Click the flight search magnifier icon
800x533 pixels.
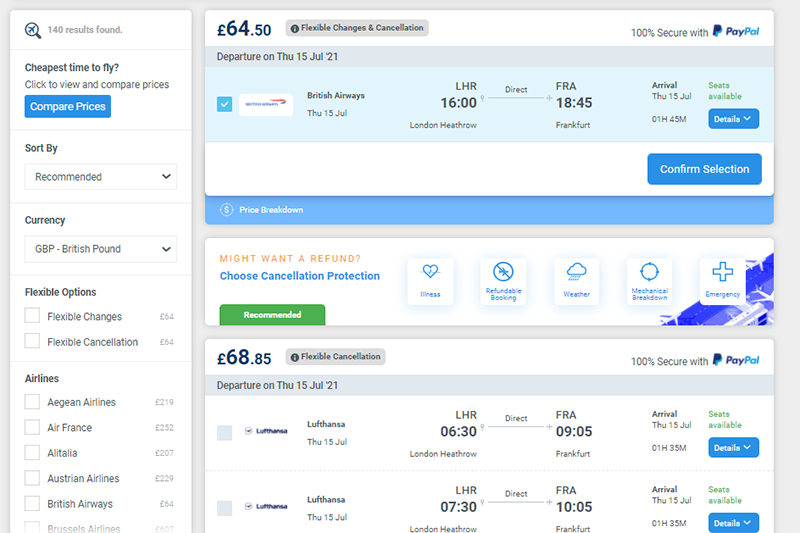[x=33, y=30]
